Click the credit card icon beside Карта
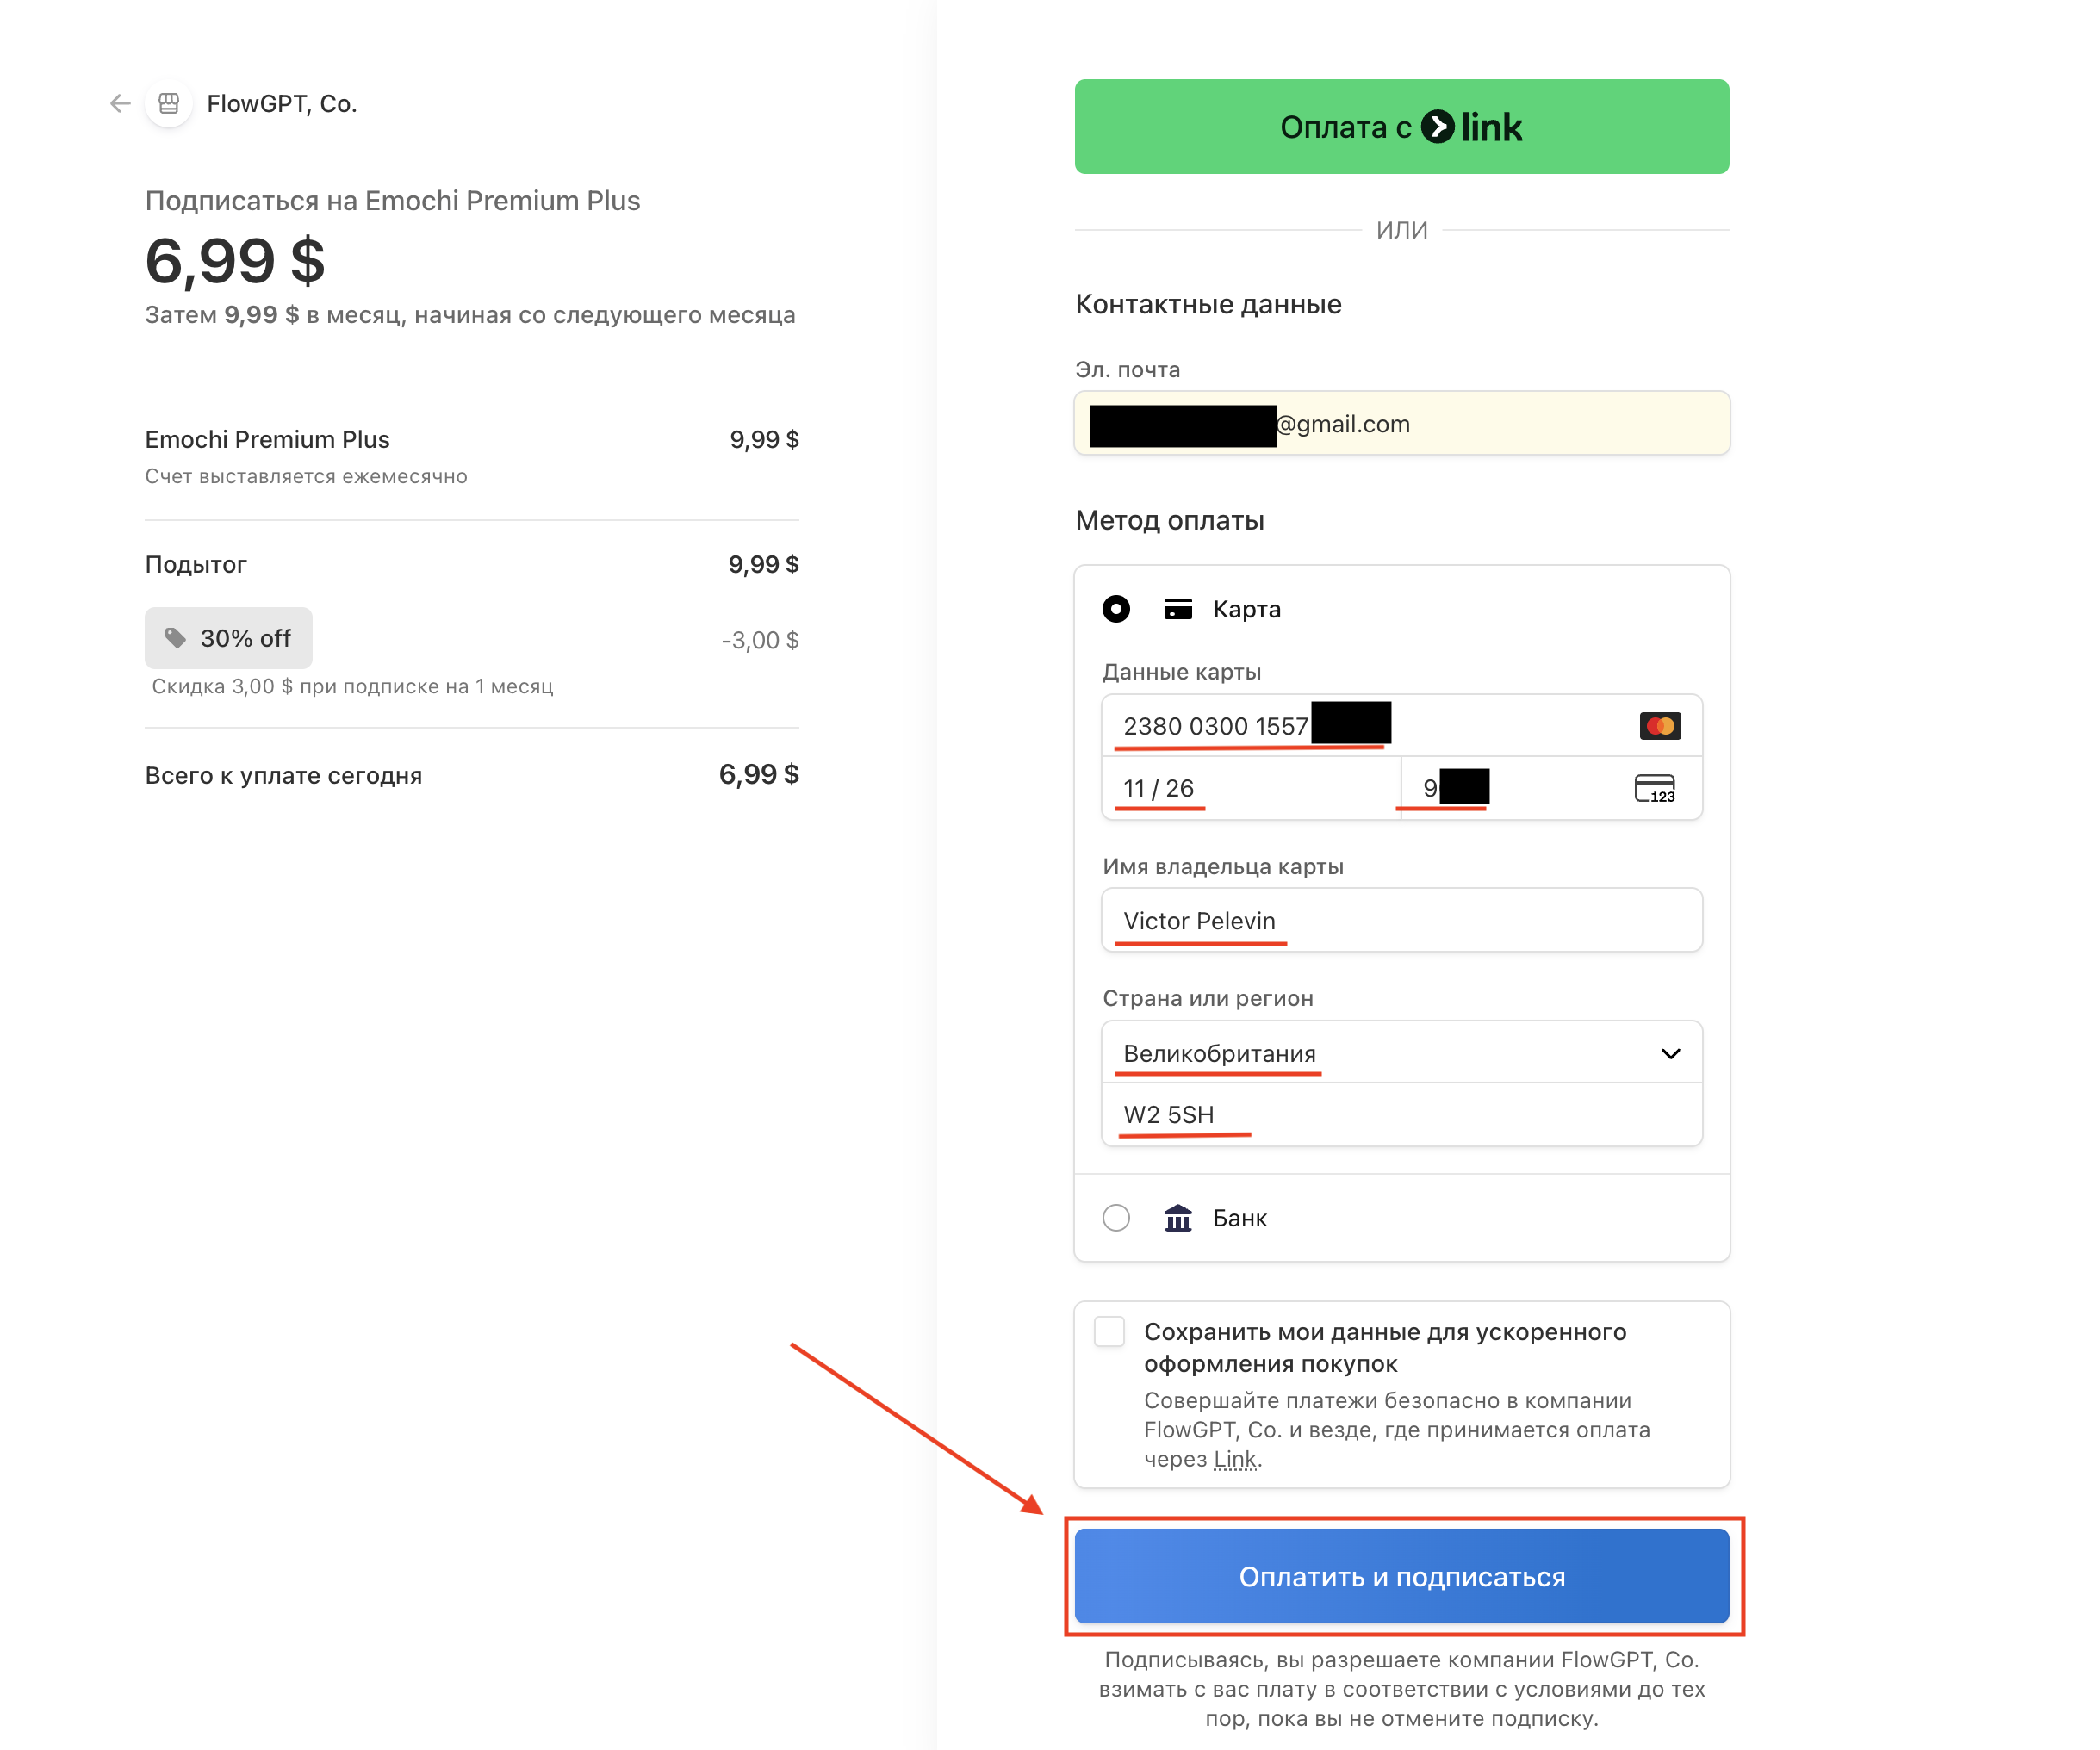The width and height of the screenshot is (2100, 1750). pos(1178,609)
